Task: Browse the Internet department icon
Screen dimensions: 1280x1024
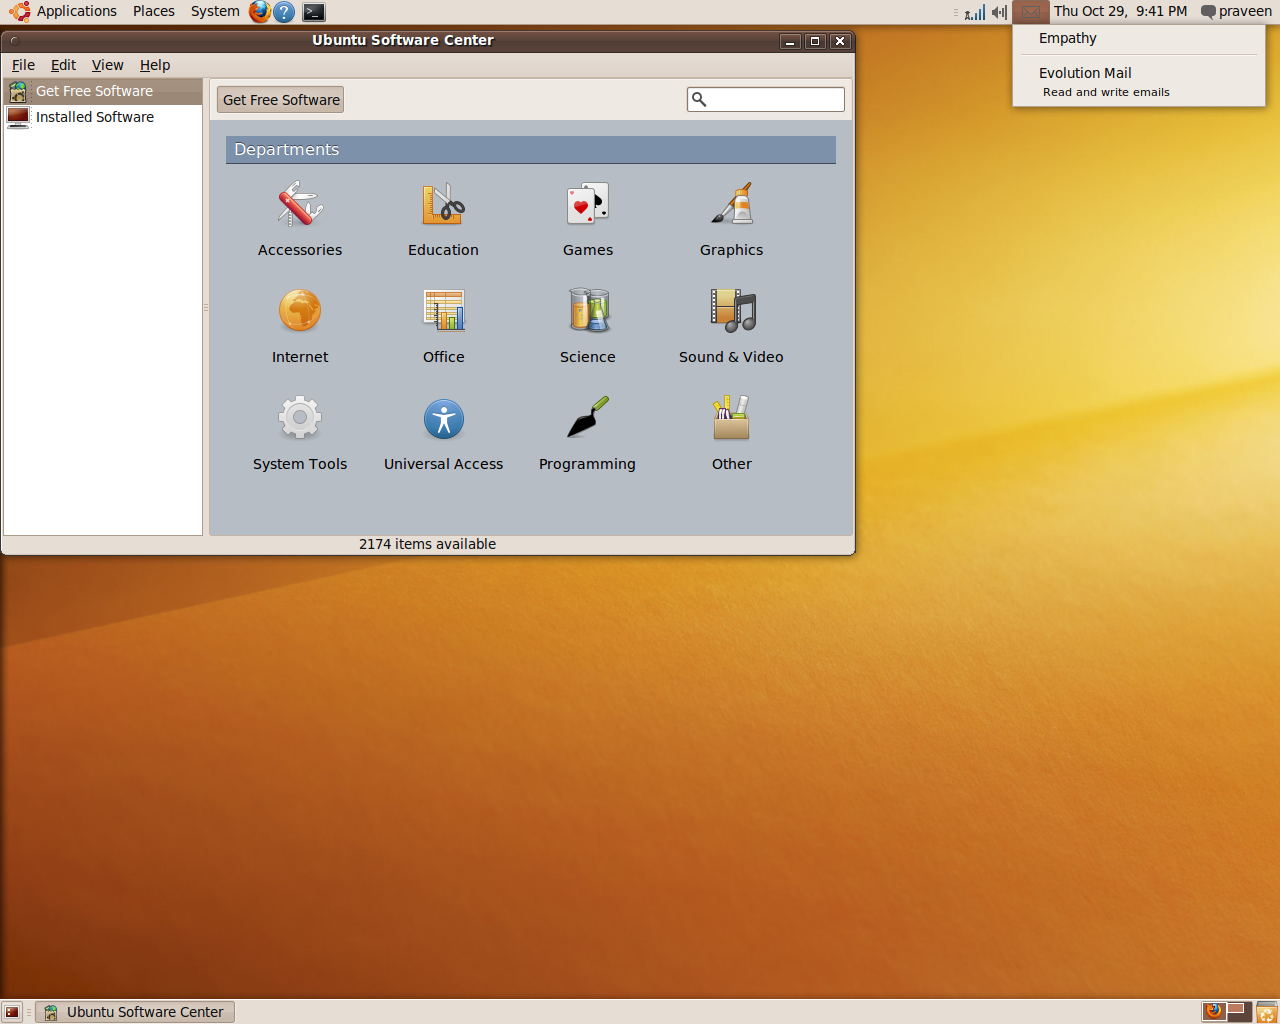Action: point(300,311)
